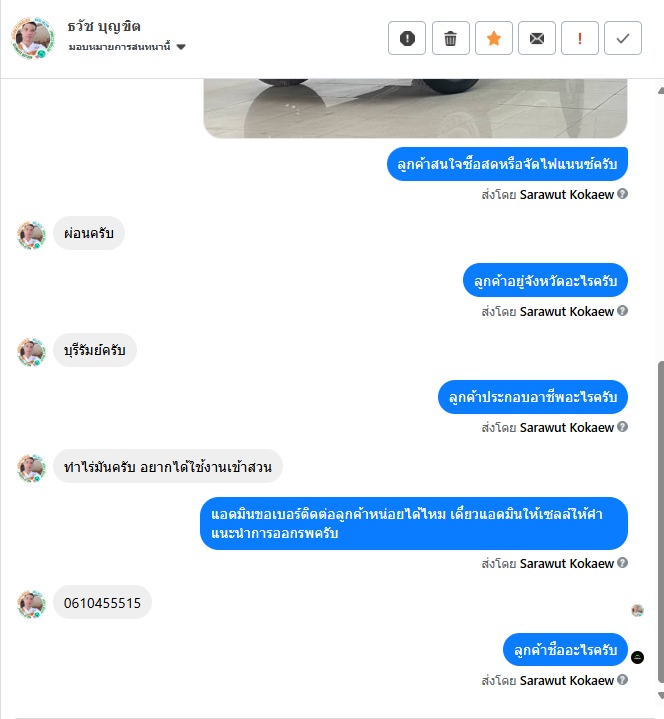Open assign this conversation menu label
Screen dimensions: 664x719
(x=119, y=47)
